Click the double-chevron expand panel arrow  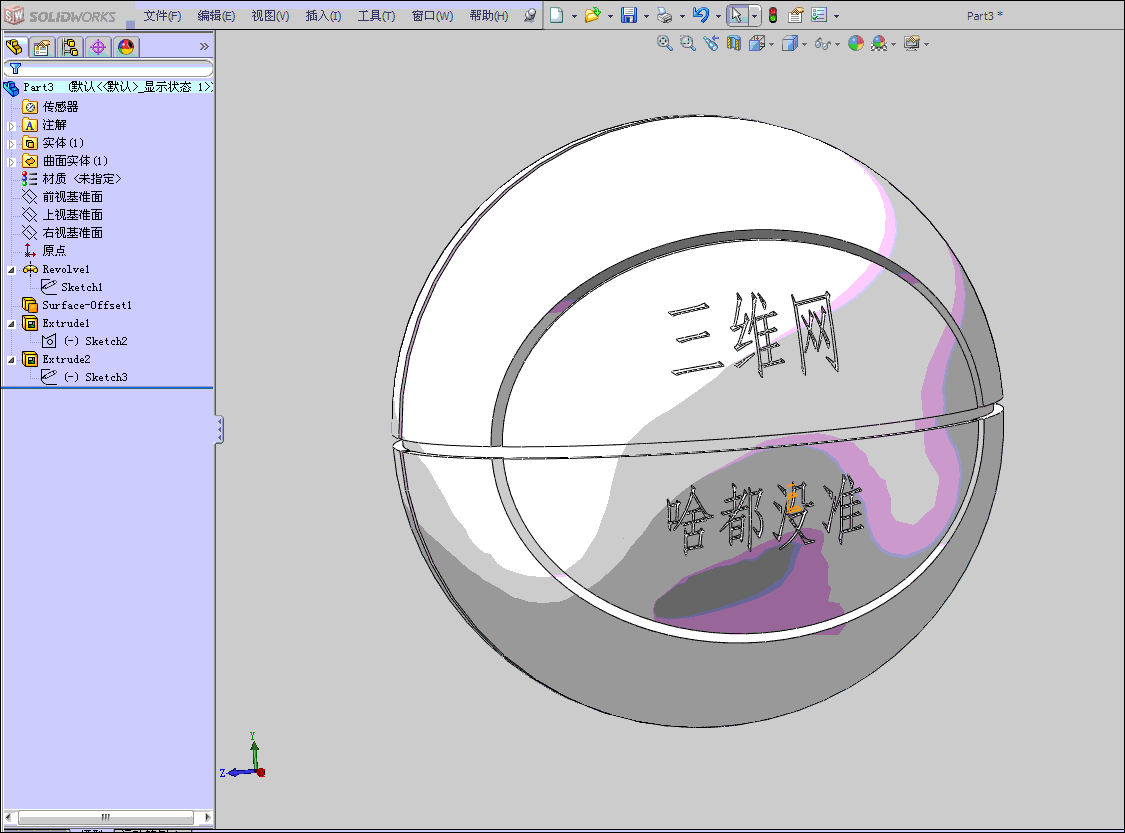204,47
